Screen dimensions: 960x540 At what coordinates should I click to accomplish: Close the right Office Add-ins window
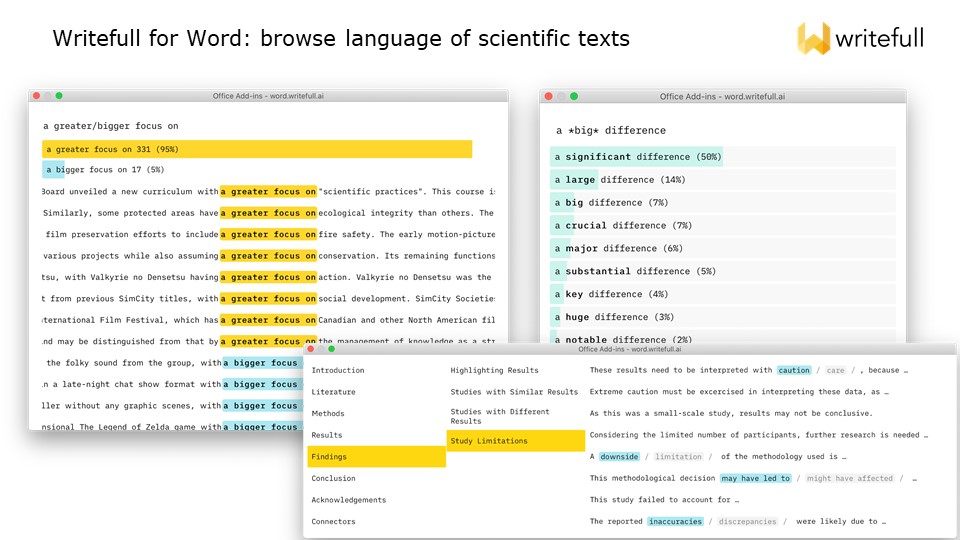coord(549,96)
